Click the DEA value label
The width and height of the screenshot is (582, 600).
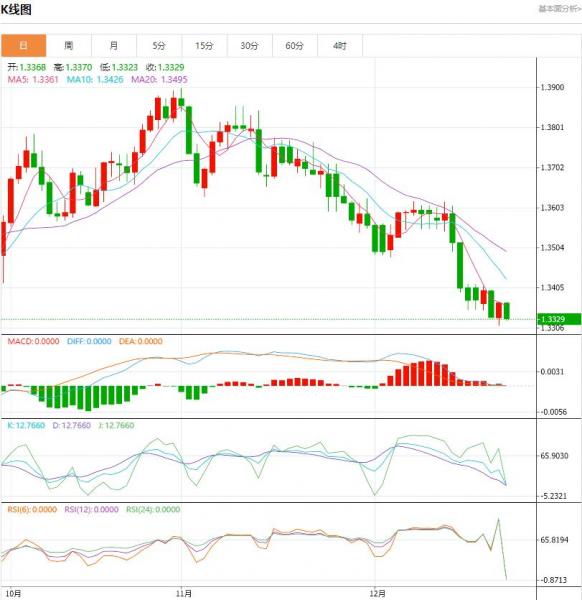[140, 341]
